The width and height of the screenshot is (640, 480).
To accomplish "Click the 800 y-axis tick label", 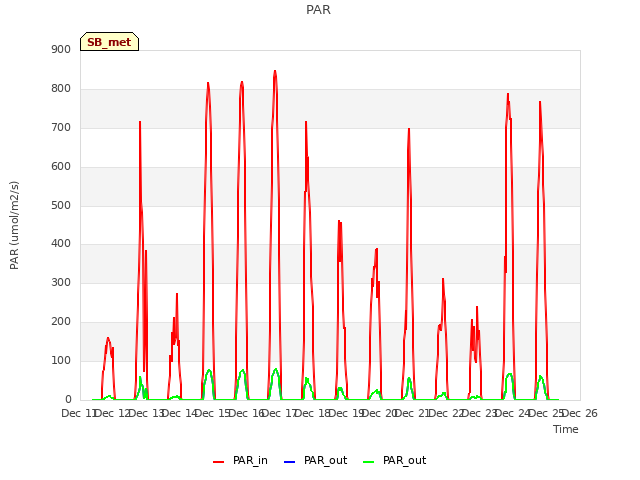I will click(61, 89).
